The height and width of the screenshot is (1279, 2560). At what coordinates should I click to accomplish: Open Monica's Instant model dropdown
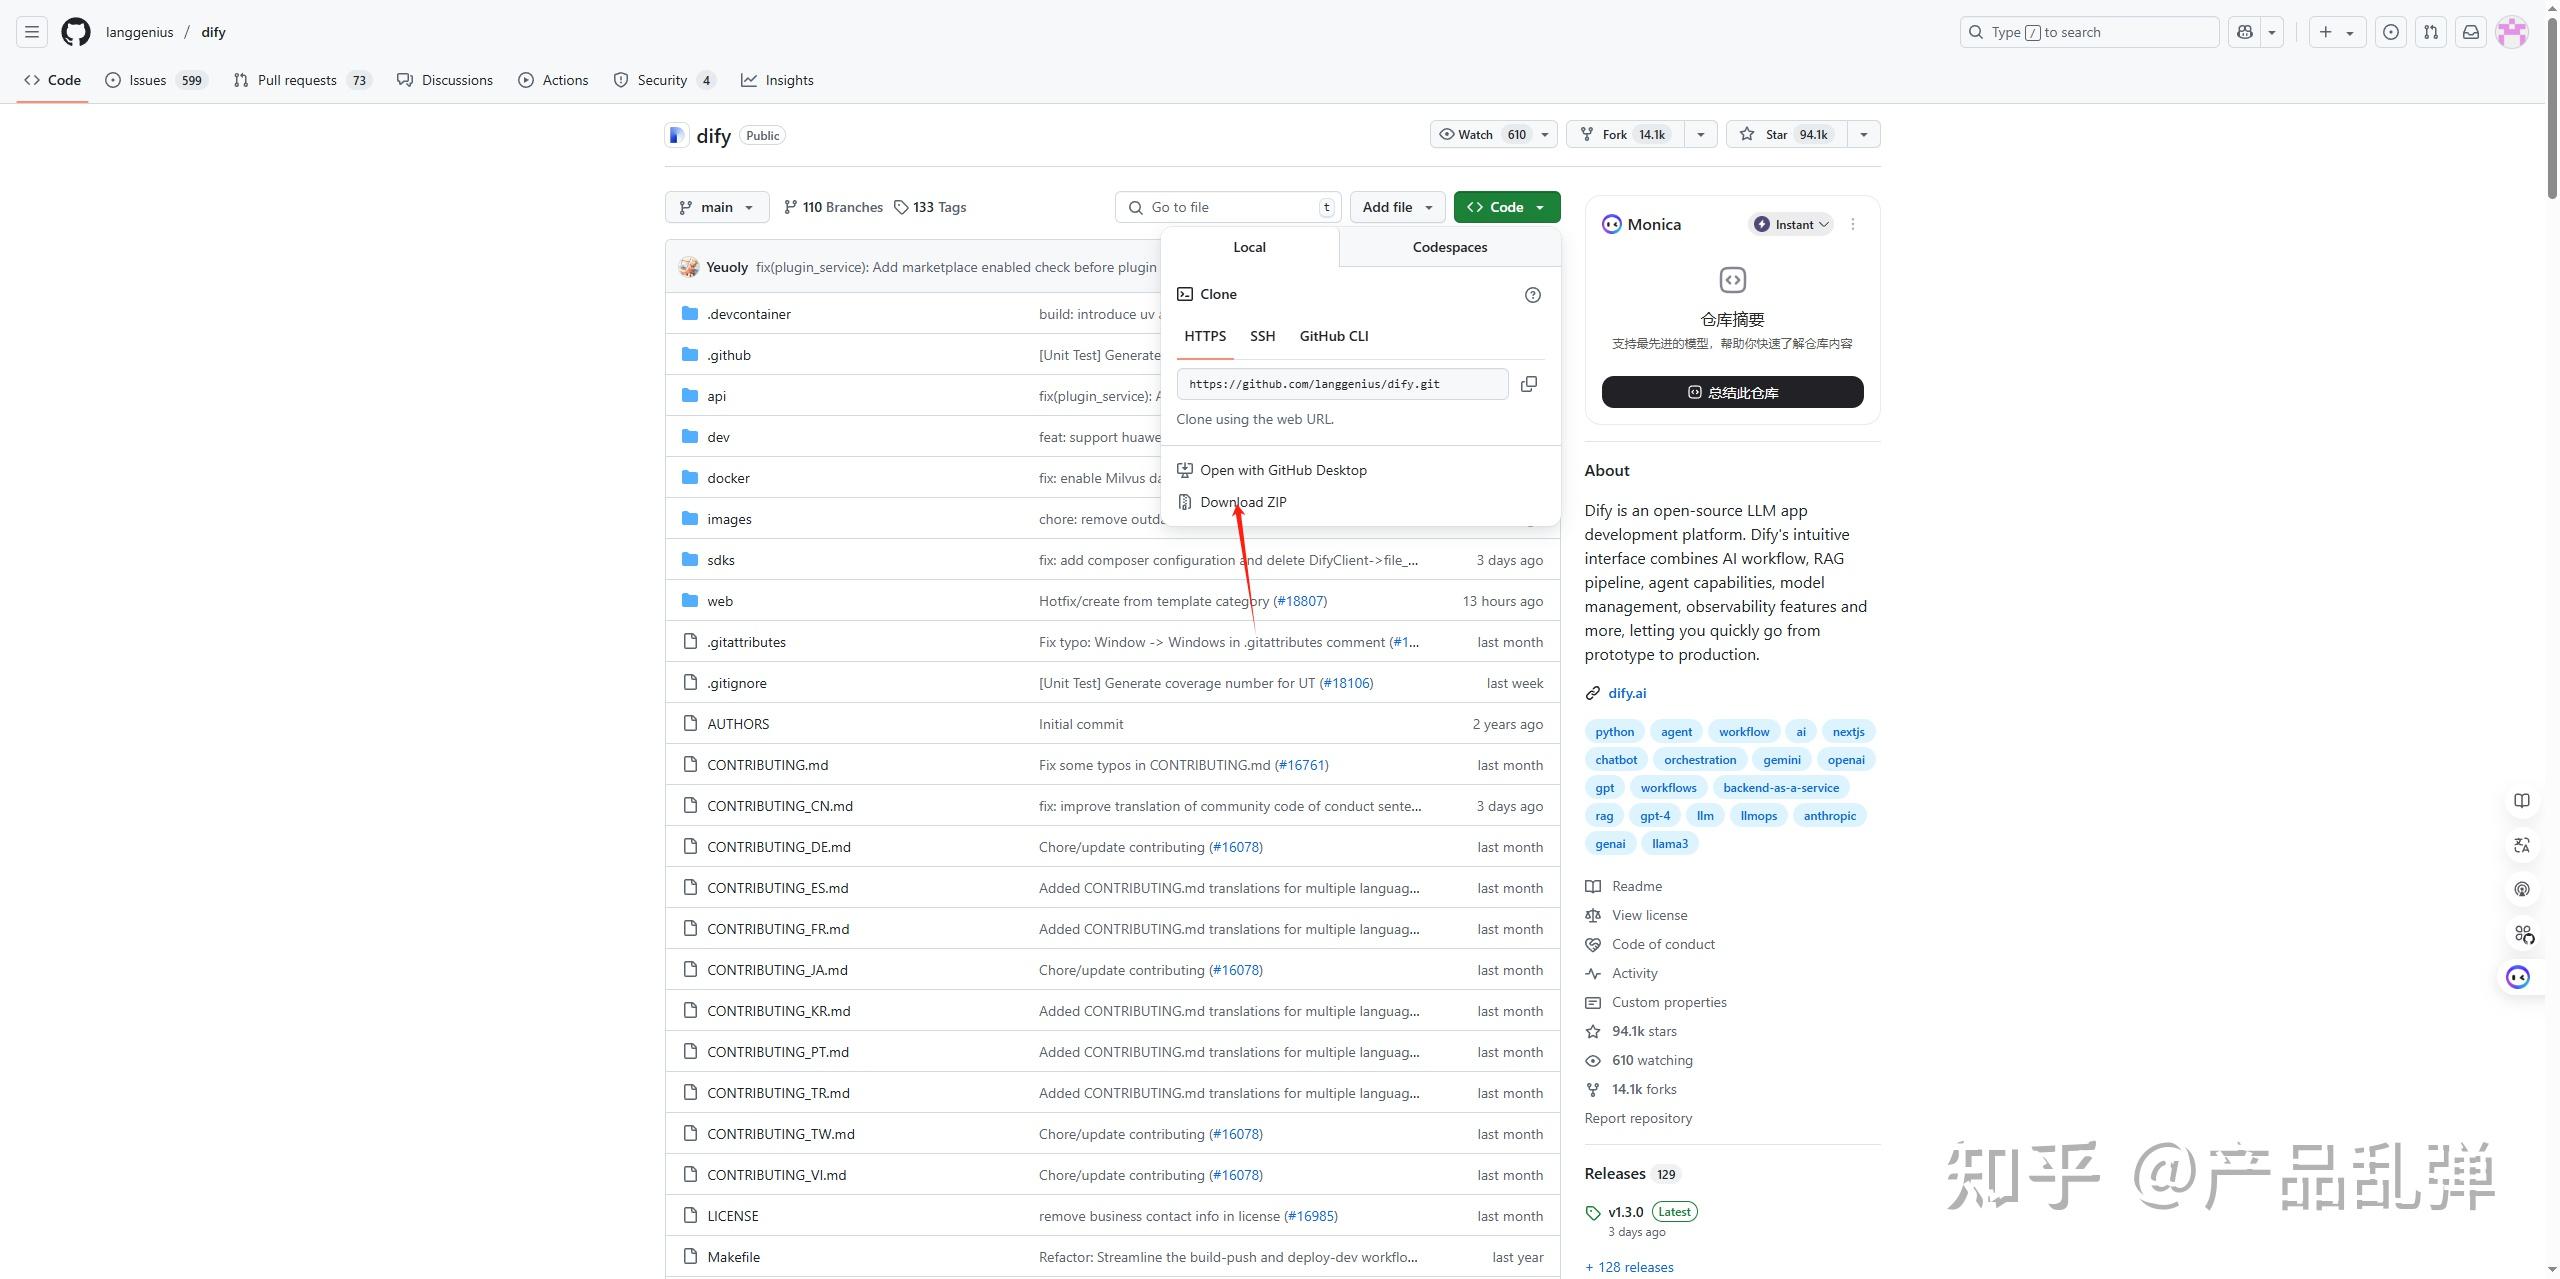(x=1791, y=225)
